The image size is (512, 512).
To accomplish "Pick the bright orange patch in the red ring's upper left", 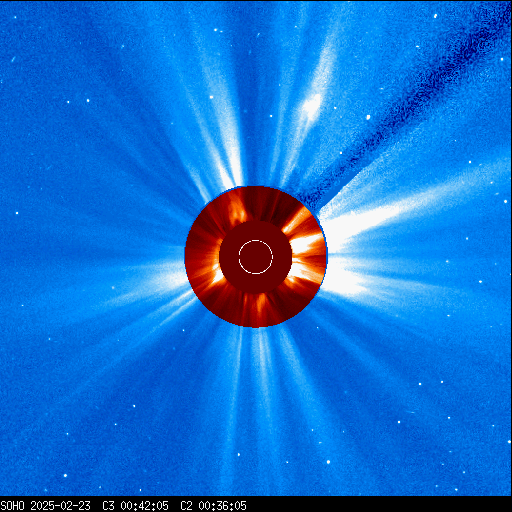I will 237,211.
